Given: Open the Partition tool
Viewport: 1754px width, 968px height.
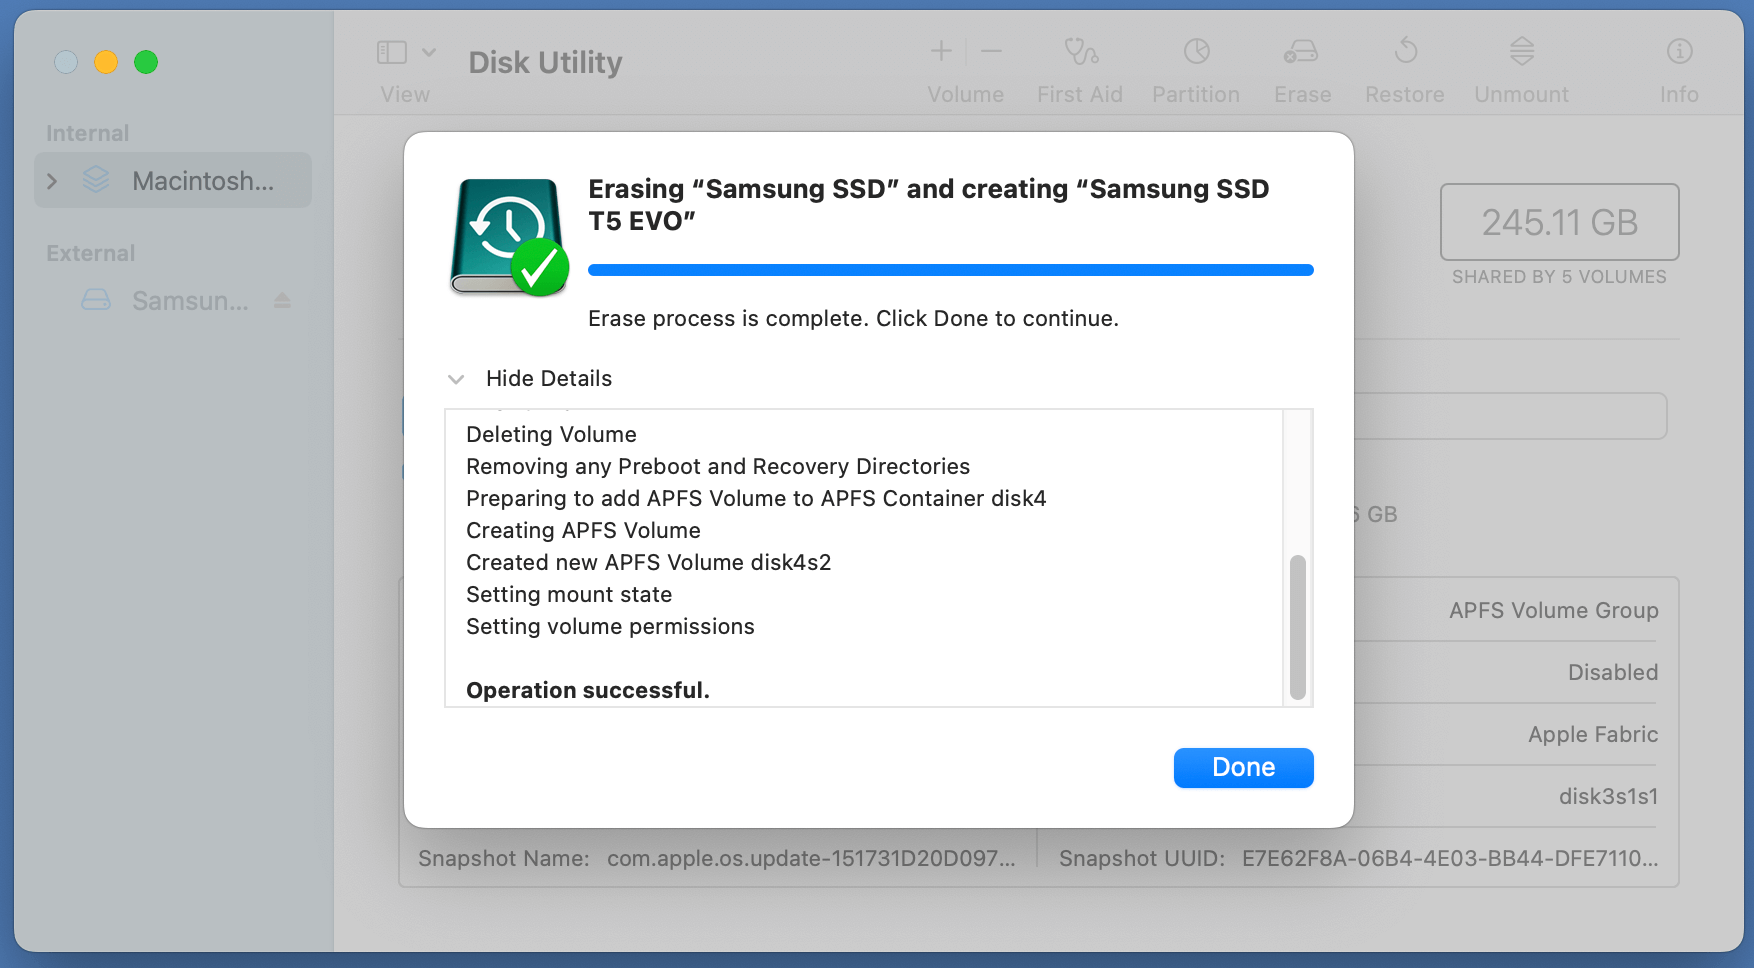Looking at the screenshot, I should pyautogui.click(x=1196, y=65).
